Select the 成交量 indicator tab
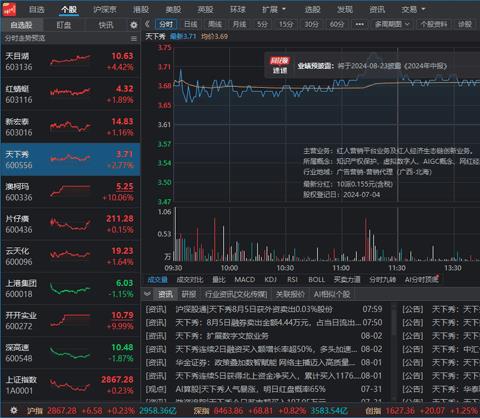480x418 pixels. (x=157, y=280)
